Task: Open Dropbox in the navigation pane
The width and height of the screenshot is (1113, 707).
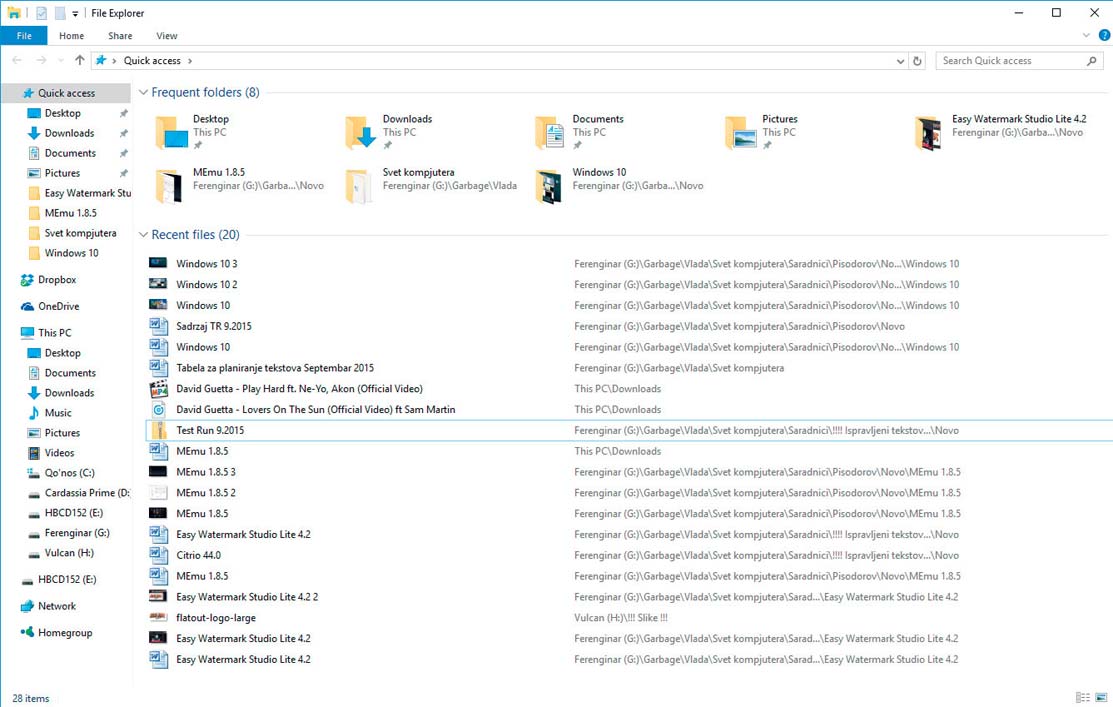Action: coord(57,280)
